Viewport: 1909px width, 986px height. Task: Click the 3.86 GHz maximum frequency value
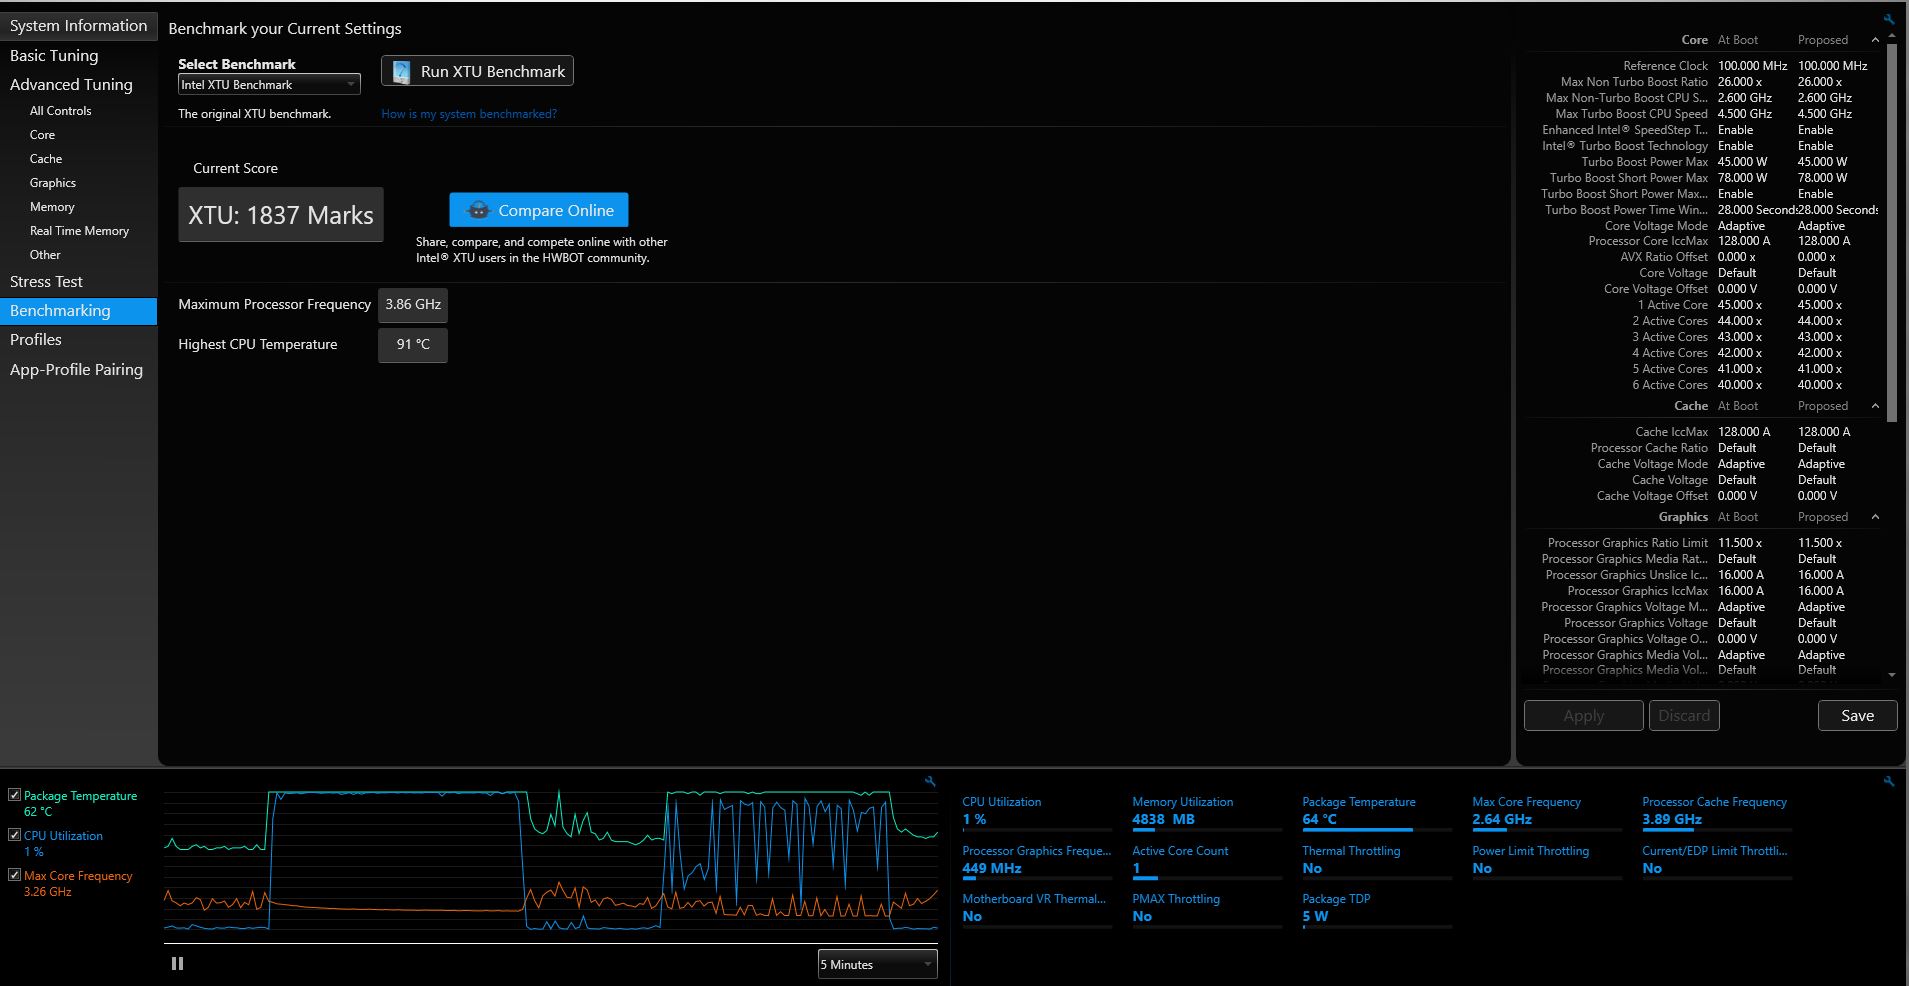coord(413,305)
